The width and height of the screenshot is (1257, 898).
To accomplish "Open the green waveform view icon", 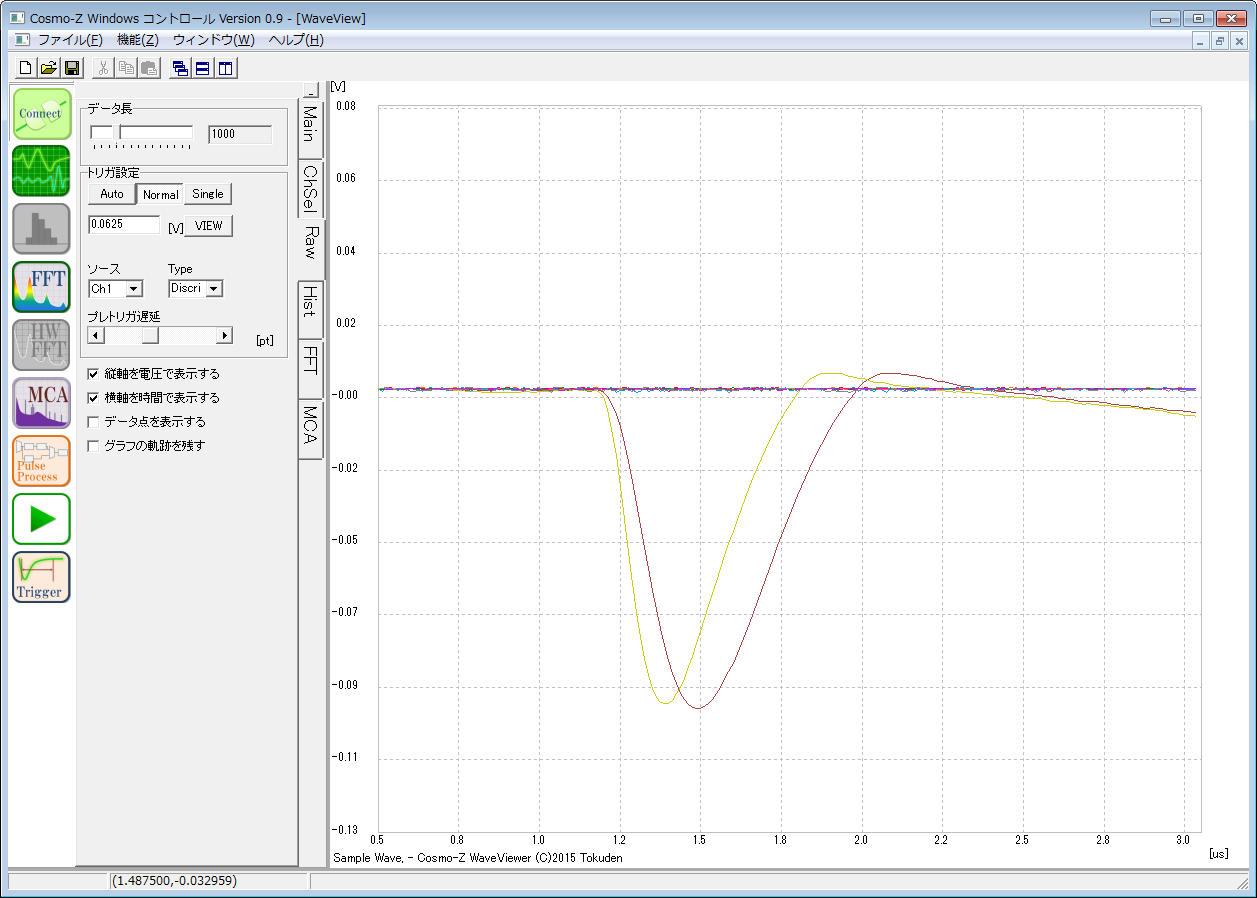I will tap(41, 170).
